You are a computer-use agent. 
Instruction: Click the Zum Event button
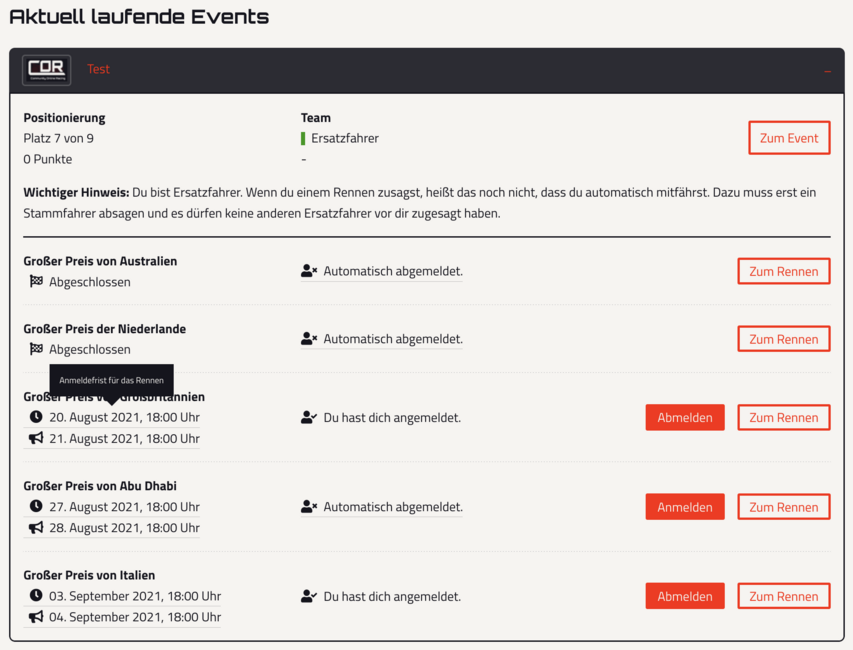[x=788, y=138]
